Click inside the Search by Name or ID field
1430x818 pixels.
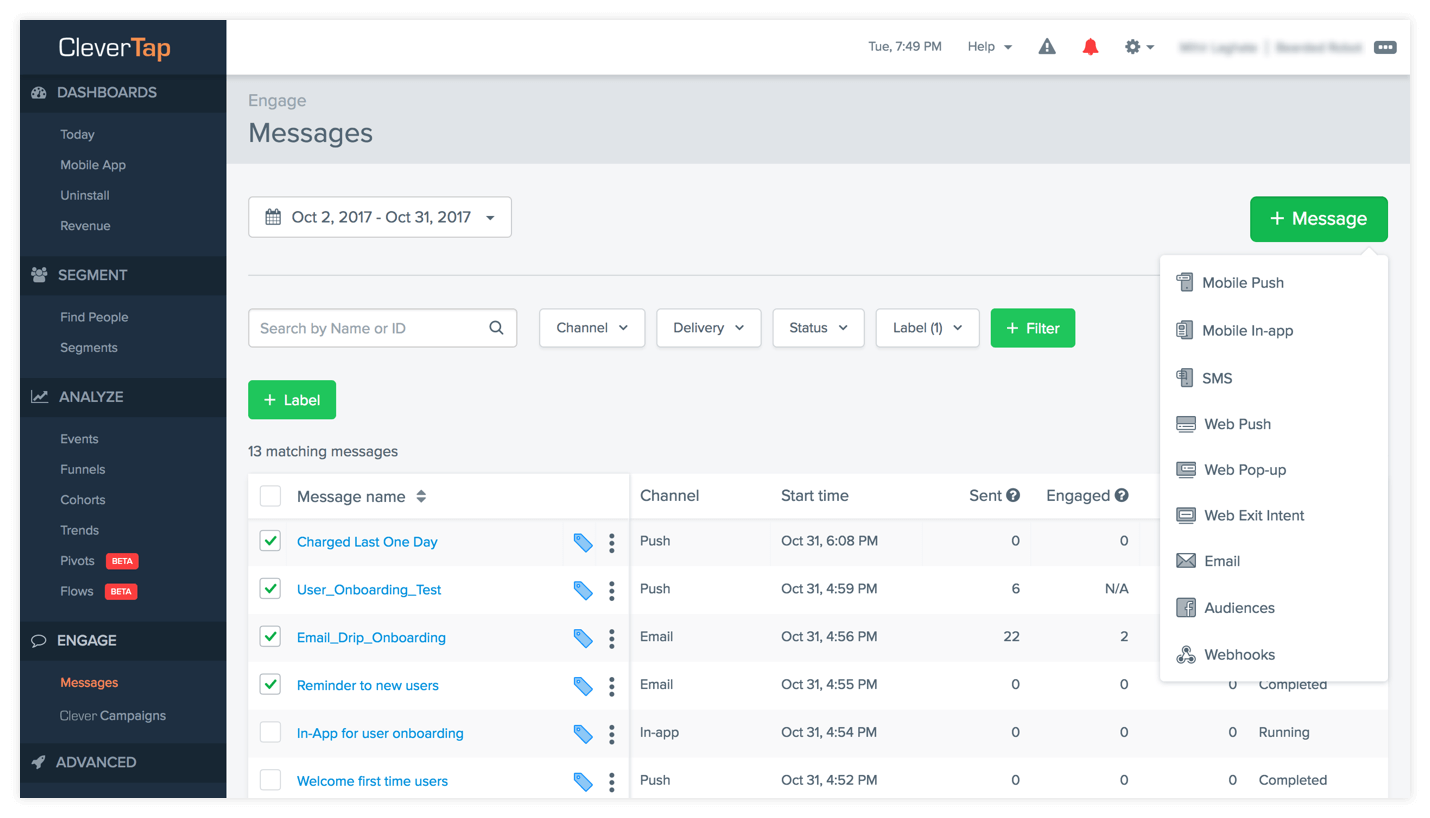(x=370, y=327)
